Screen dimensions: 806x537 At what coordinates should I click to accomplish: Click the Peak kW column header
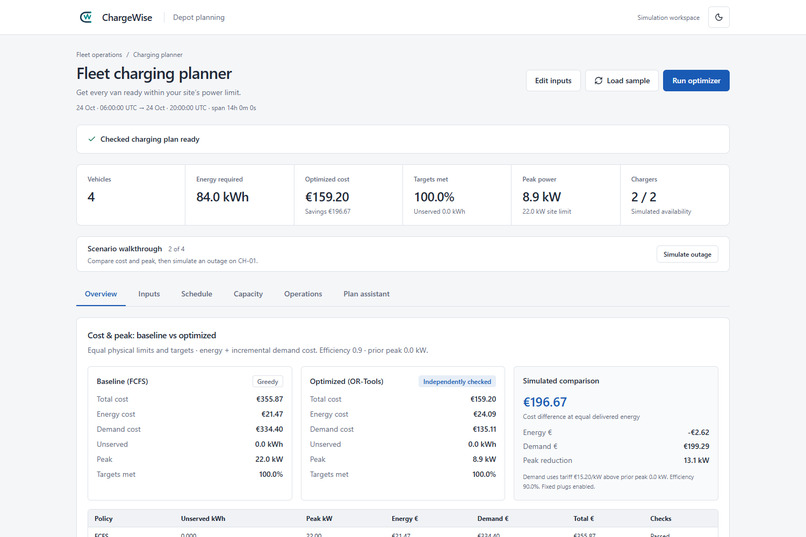[x=319, y=519]
